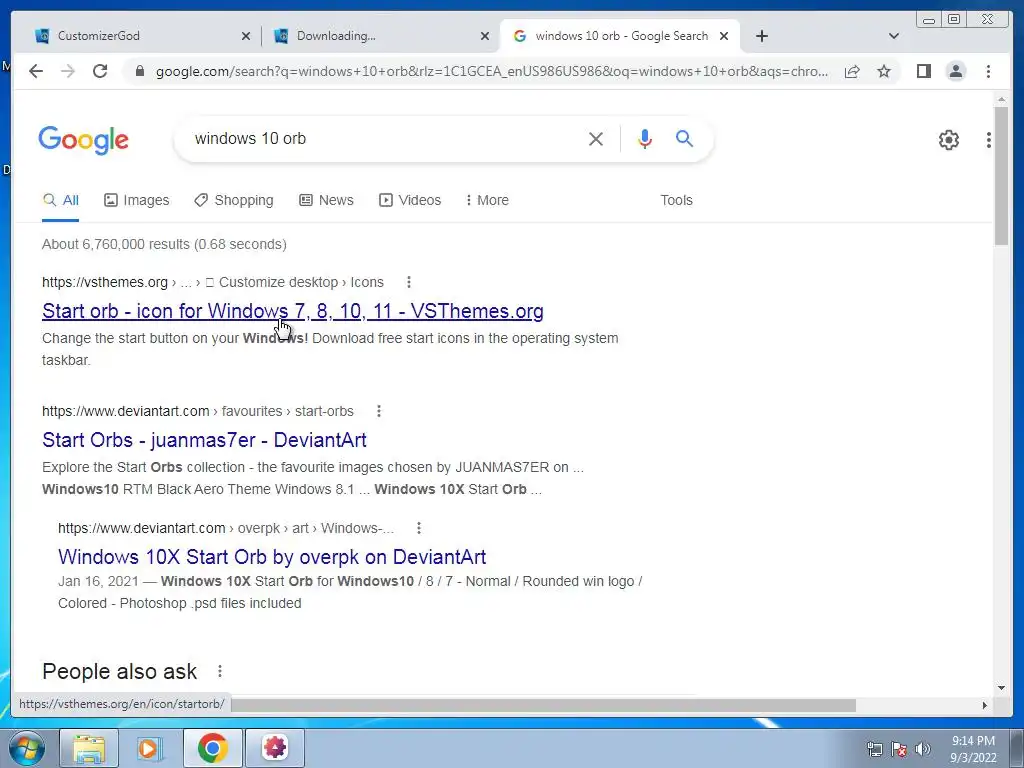Click the Chrome taskbar icon
The width and height of the screenshot is (1024, 768).
coord(213,748)
